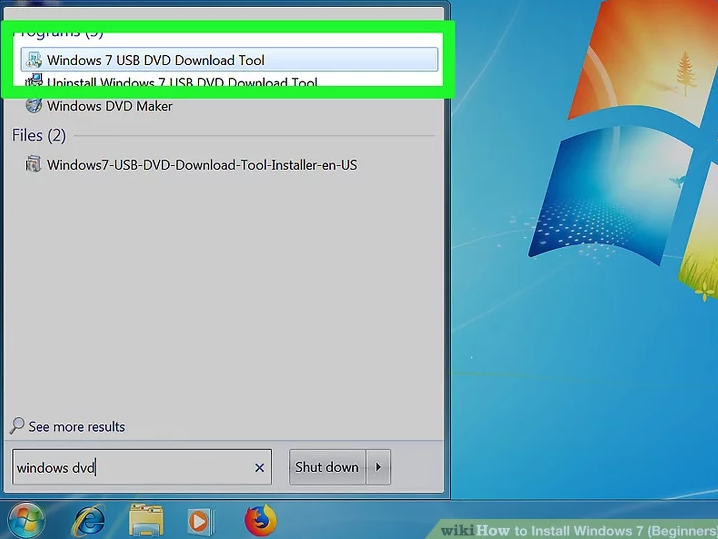Click inside the 'windows dvd' search box
Image resolution: width=718 pixels, height=539 pixels.
[130, 467]
